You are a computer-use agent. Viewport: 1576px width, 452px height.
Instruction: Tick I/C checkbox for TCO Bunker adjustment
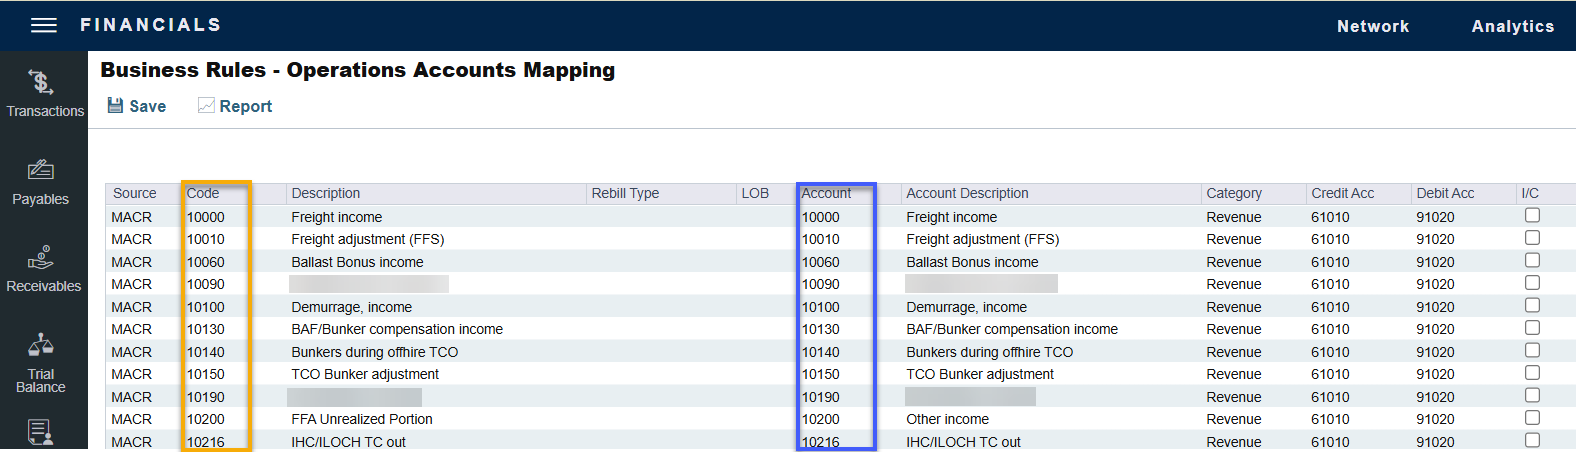pos(1532,373)
